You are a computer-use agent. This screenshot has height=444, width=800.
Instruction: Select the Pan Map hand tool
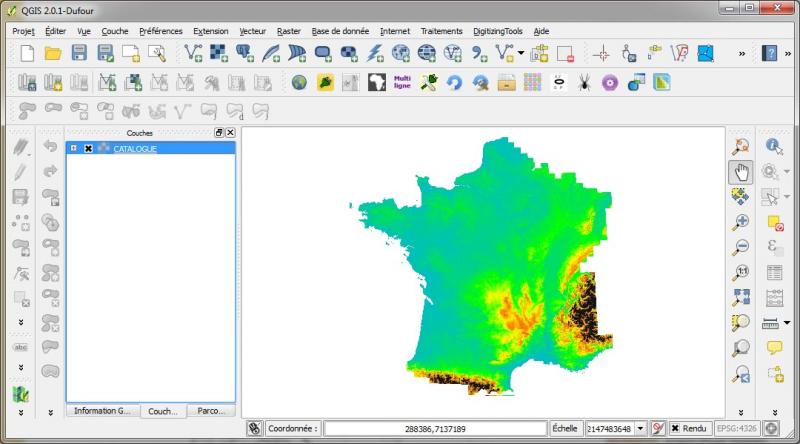tap(741, 171)
